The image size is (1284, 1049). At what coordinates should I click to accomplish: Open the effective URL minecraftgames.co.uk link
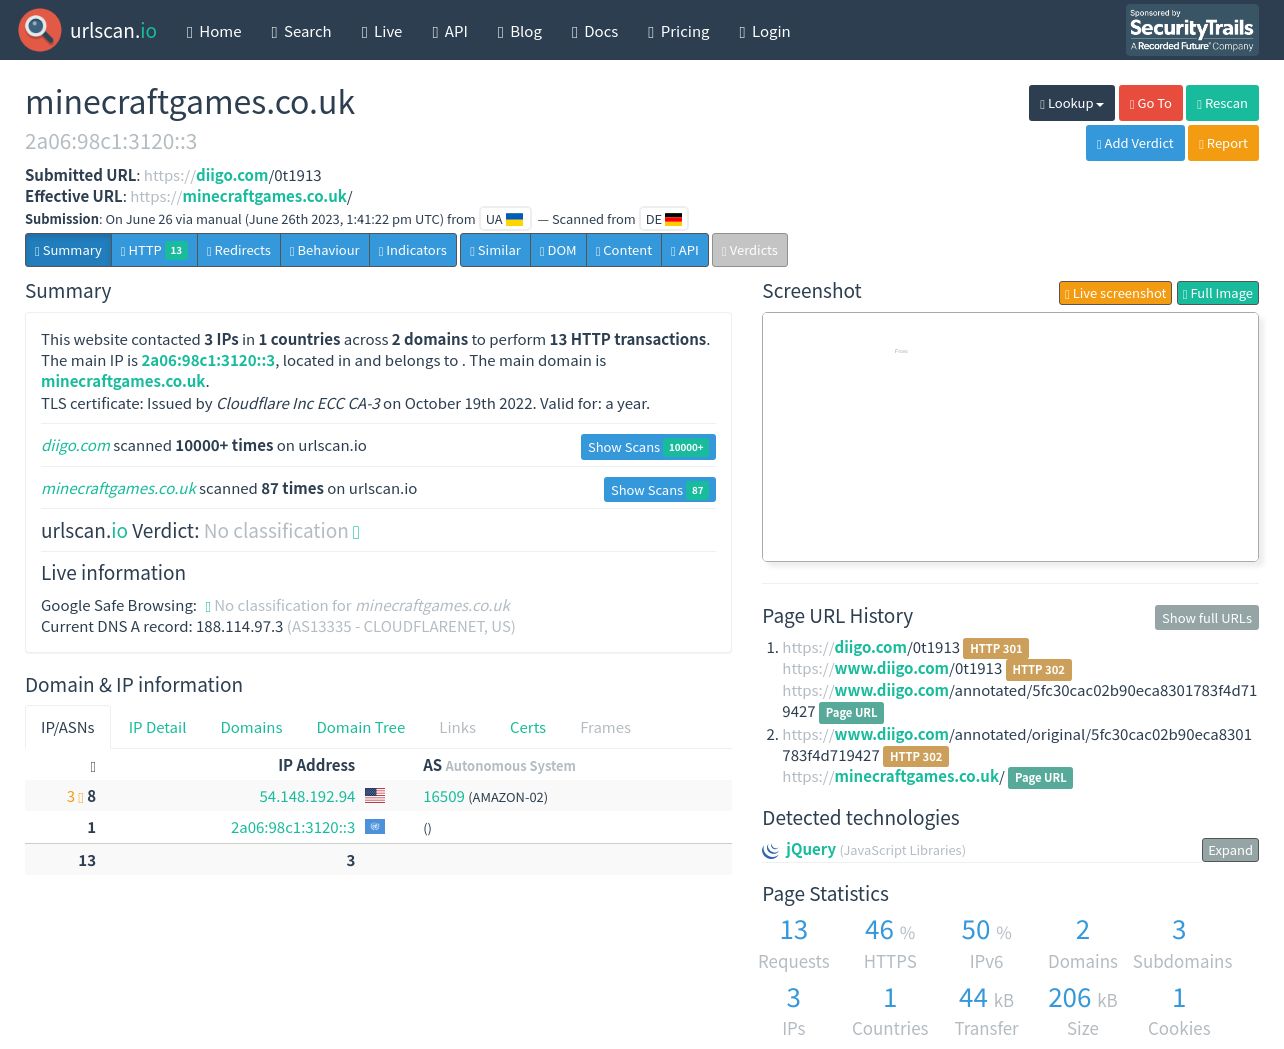[241, 196]
